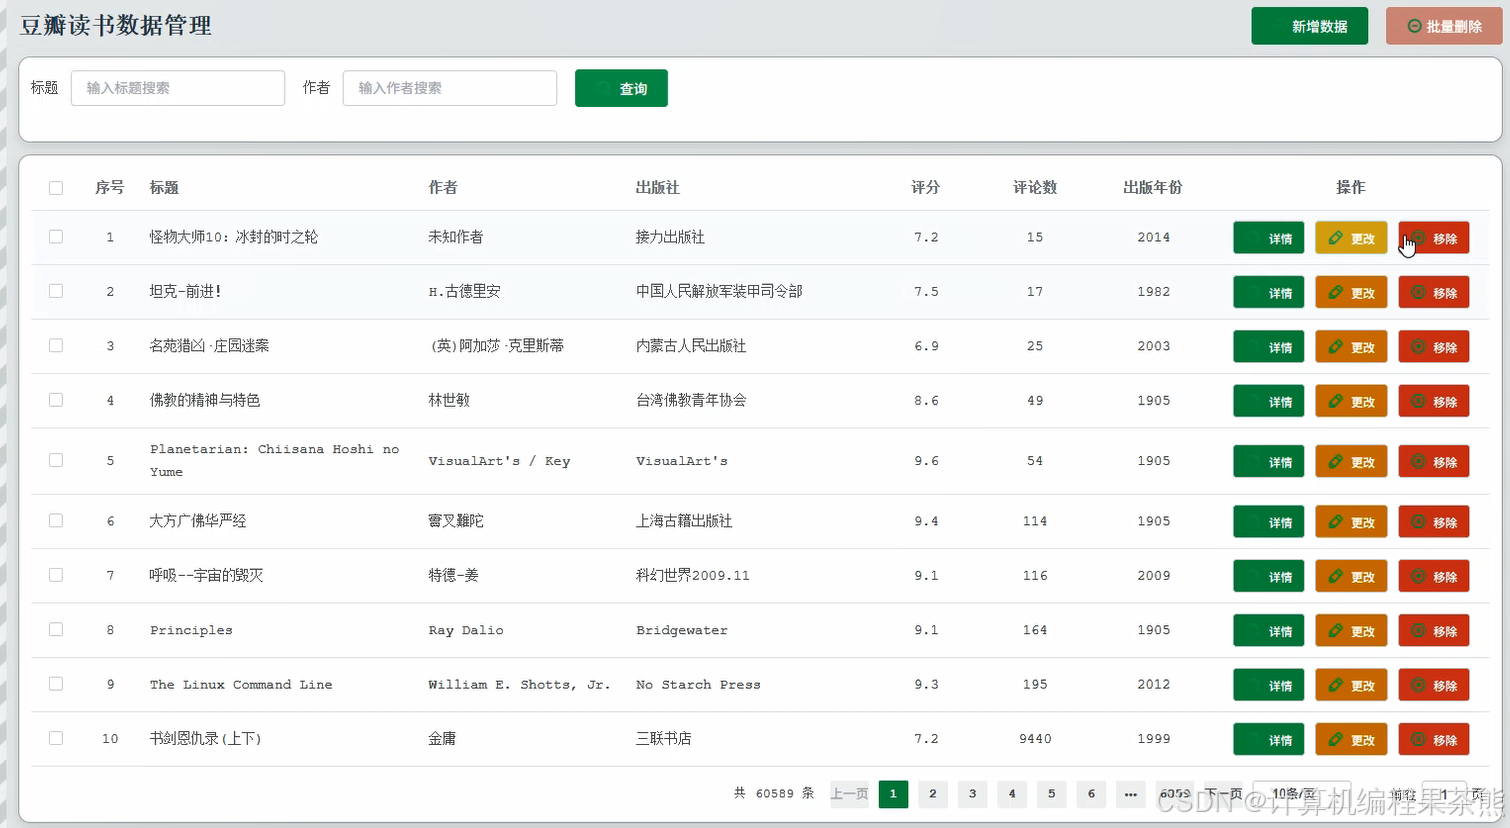This screenshot has width=1510, height=828.
Task: Open 详情 for 书剑恩仇录(上下)
Action: pyautogui.click(x=1268, y=739)
